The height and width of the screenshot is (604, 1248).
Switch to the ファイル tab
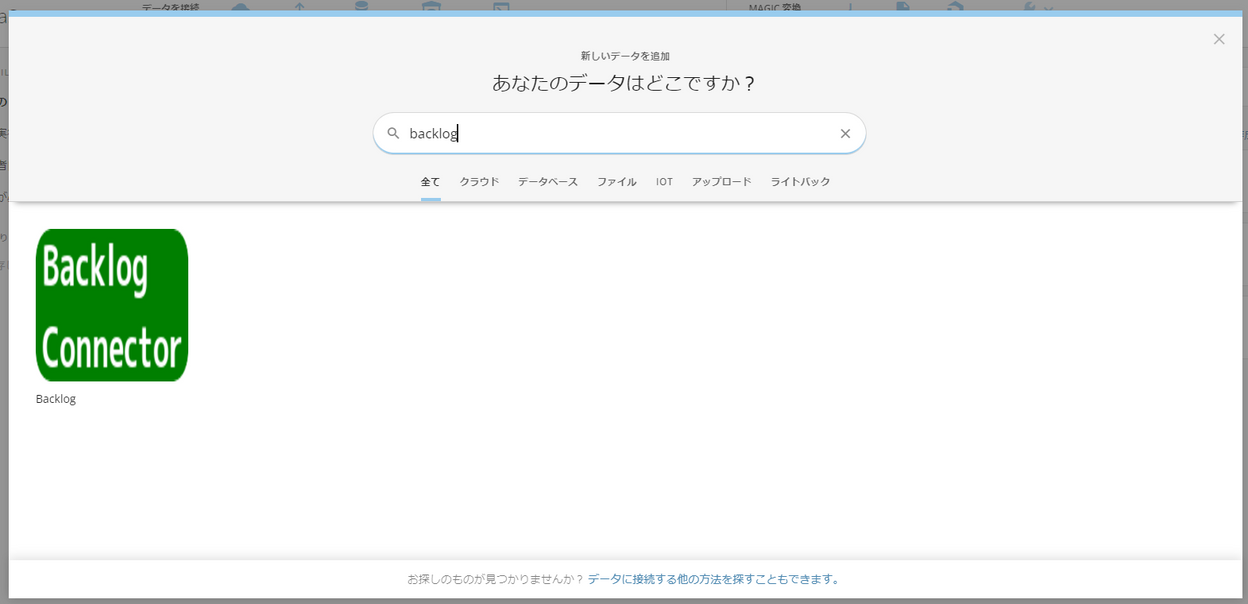tap(617, 182)
